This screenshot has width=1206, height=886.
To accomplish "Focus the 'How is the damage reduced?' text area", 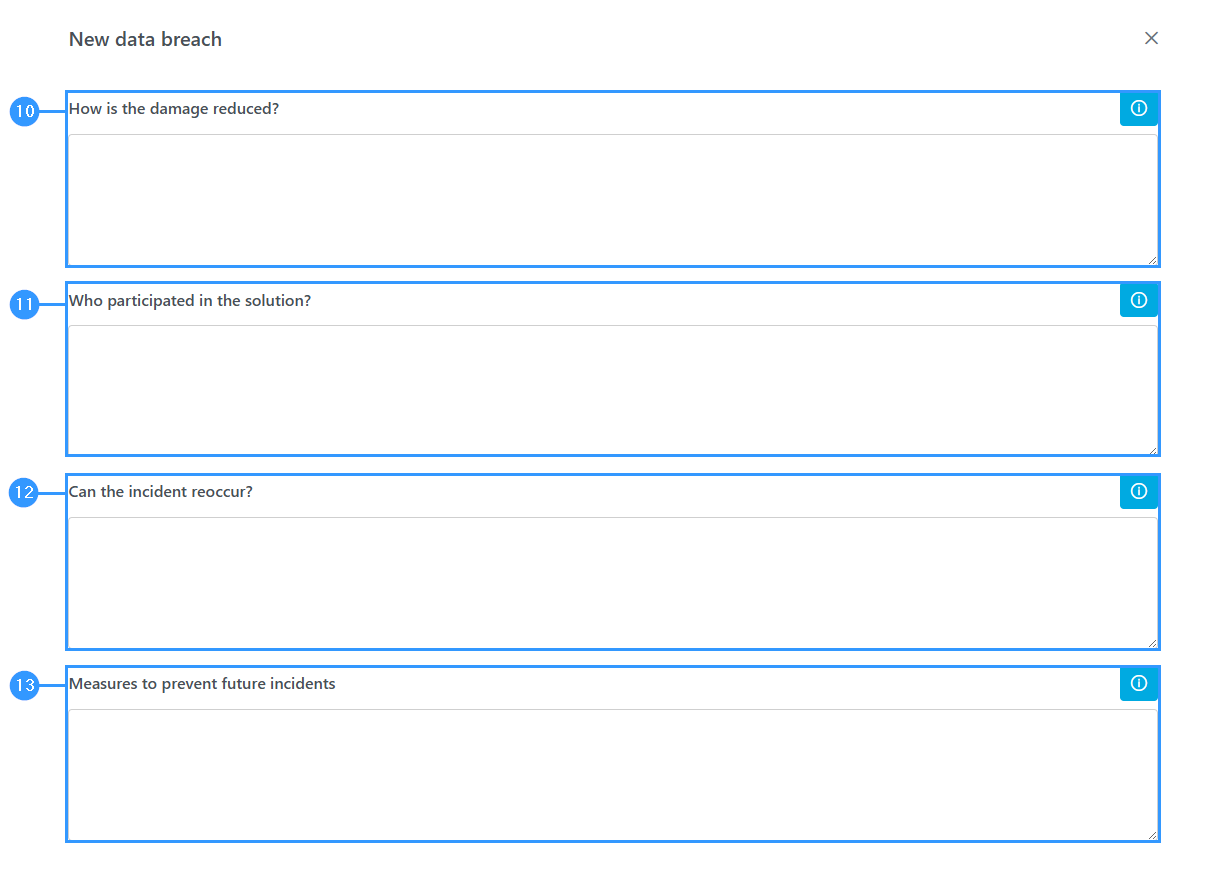I will (x=613, y=199).
